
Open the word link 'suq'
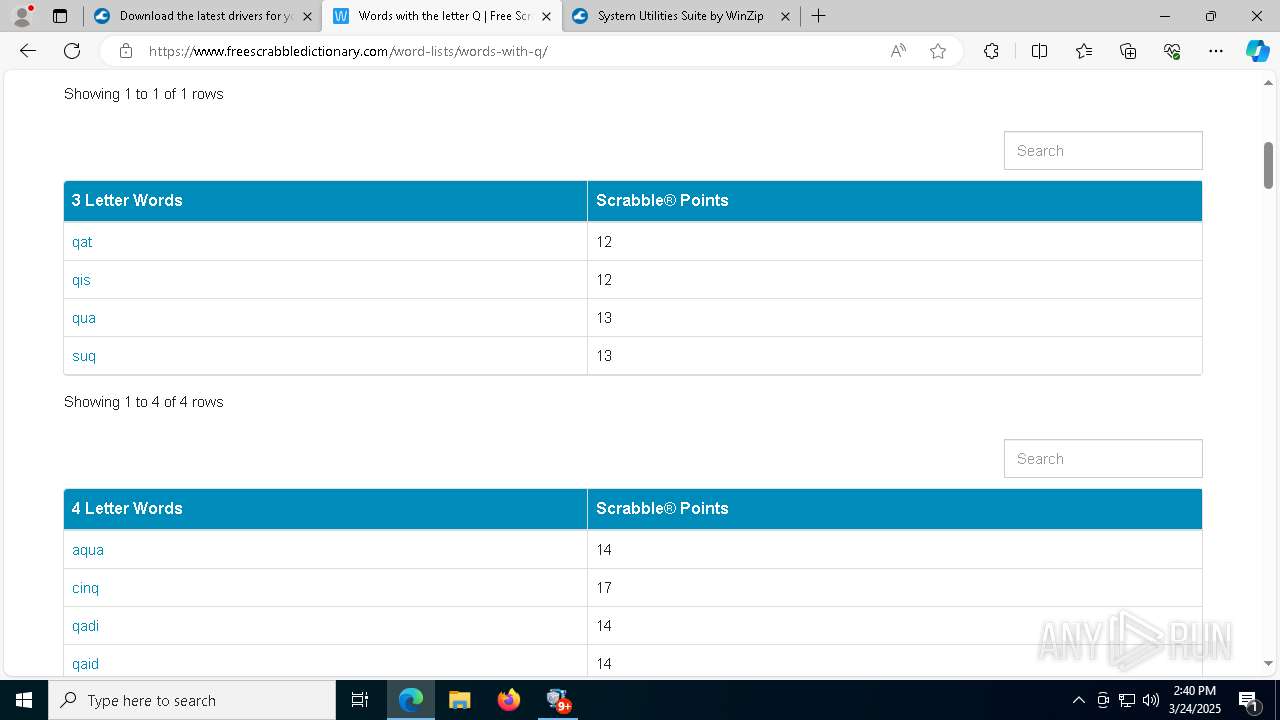click(84, 356)
